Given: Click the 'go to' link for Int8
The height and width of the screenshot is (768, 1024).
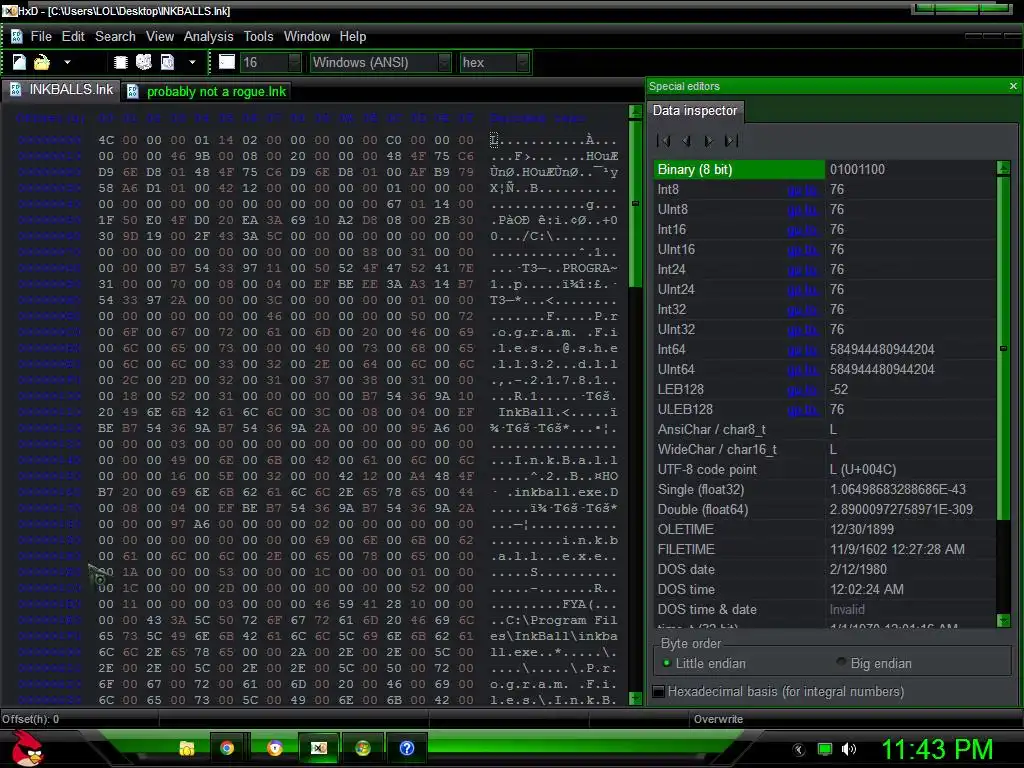Looking at the screenshot, I should (803, 190).
